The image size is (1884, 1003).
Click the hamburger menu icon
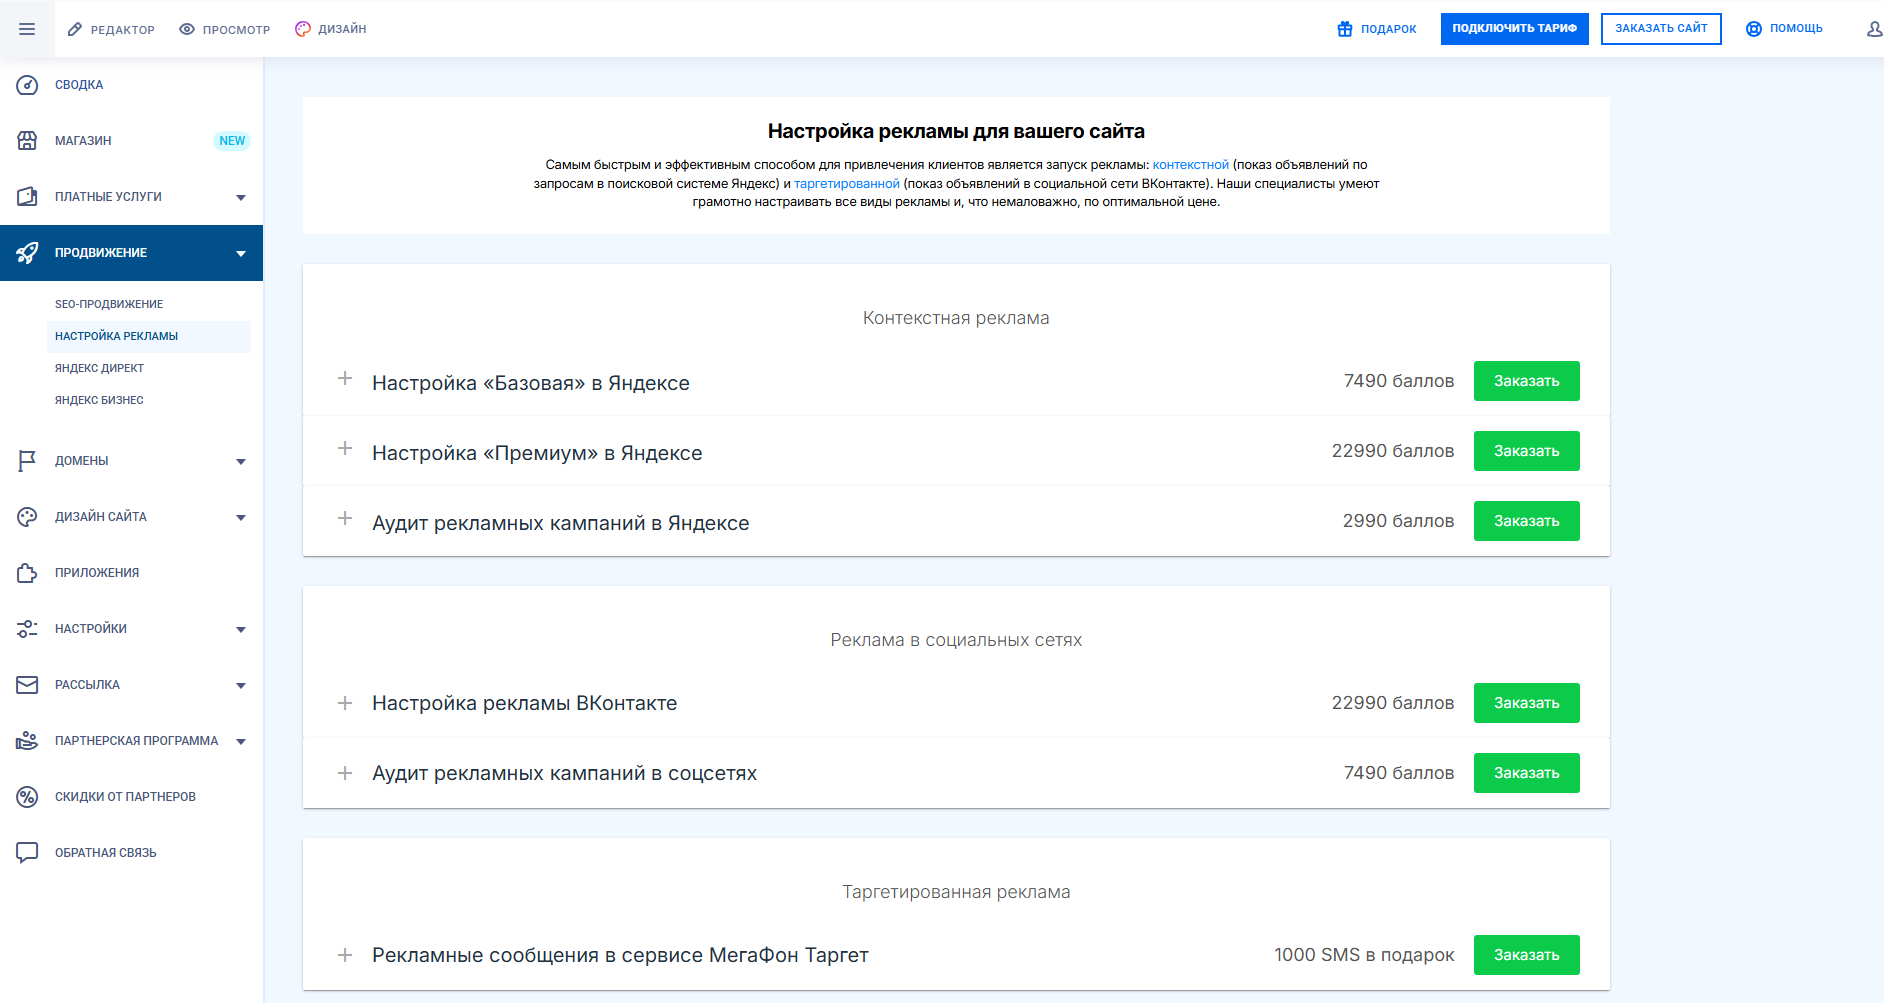pos(27,29)
